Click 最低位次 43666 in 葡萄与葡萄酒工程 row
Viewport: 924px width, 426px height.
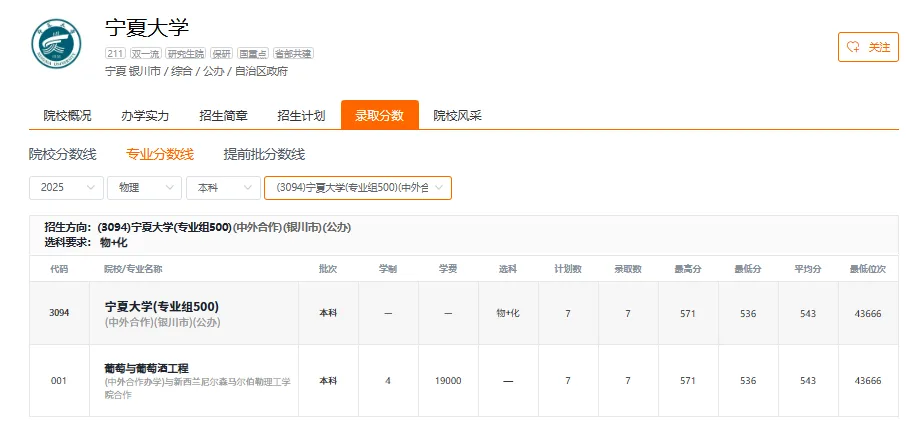868,381
